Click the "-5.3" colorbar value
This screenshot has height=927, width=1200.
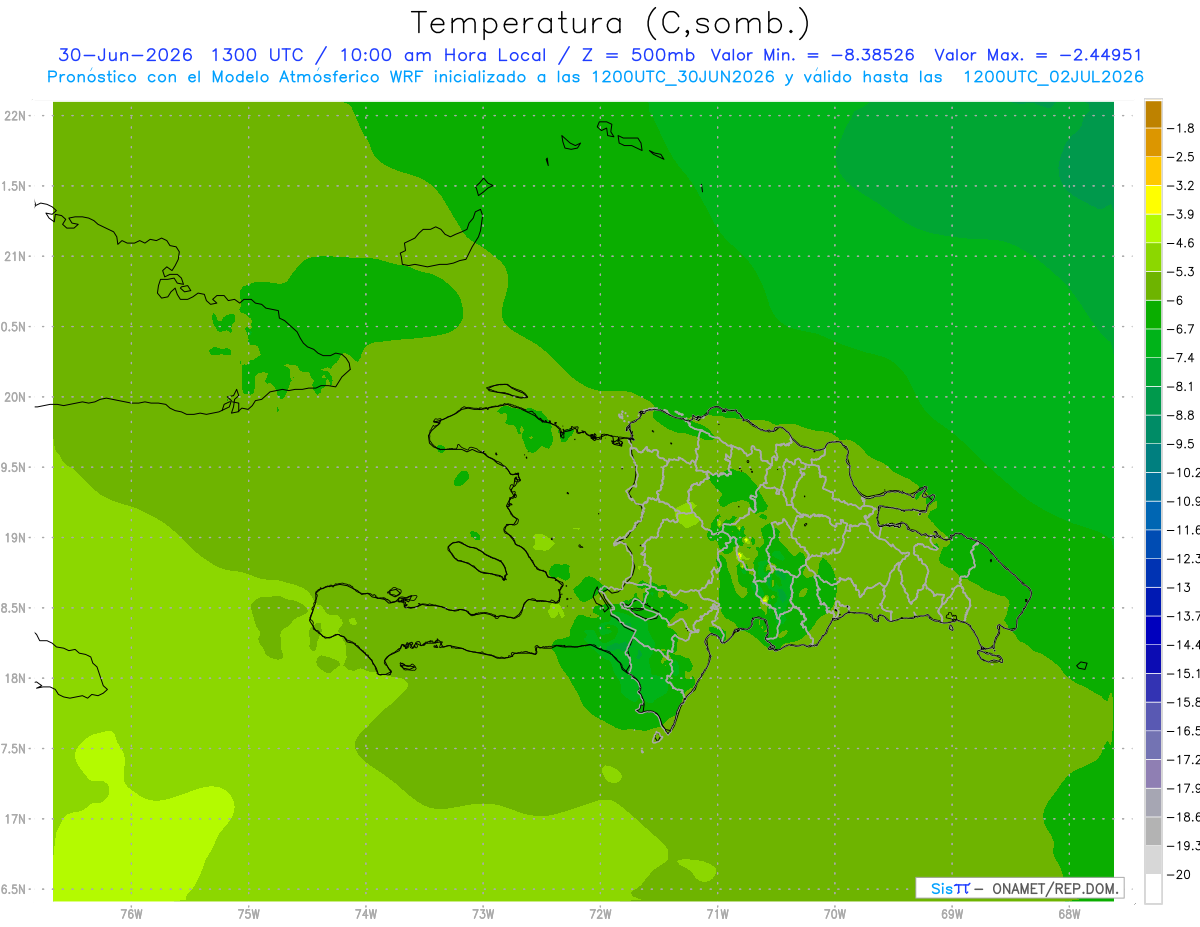coord(1181,271)
